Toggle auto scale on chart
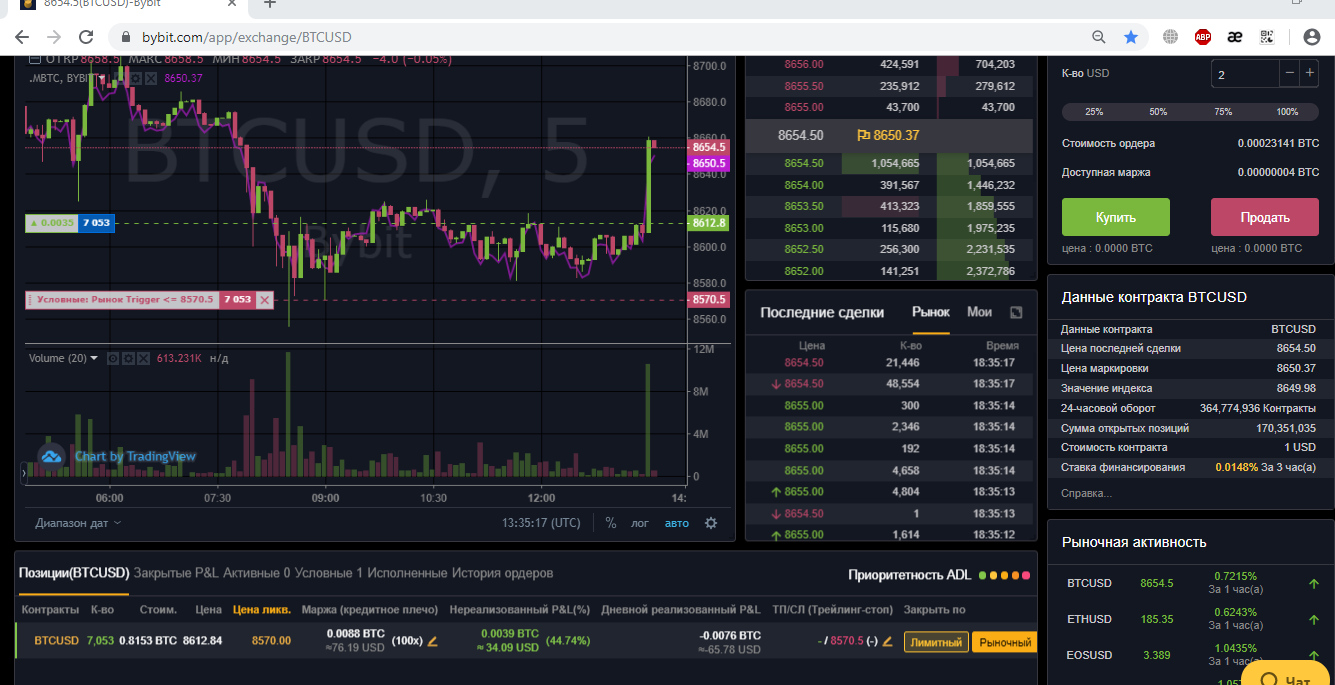This screenshot has width=1335, height=685. [677, 523]
